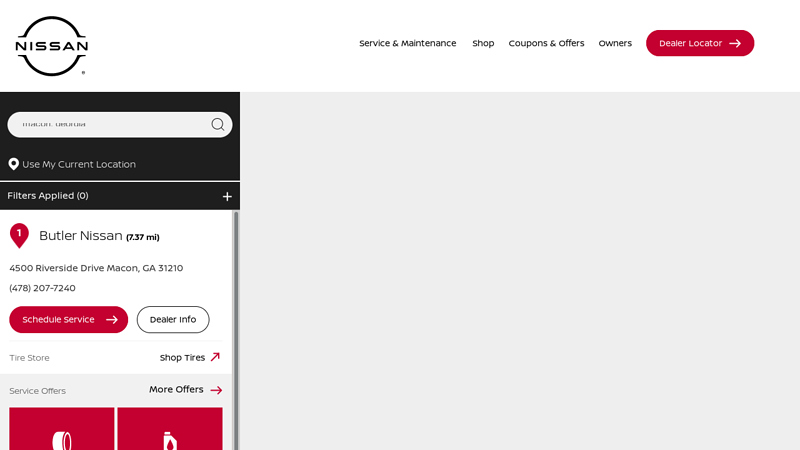Open the oil bottle service offer tile
This screenshot has width=800, height=450.
[x=170, y=429]
